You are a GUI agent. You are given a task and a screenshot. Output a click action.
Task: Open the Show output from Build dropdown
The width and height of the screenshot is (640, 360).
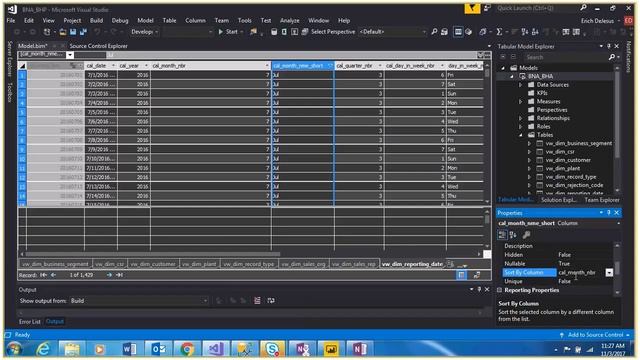pos(139,301)
